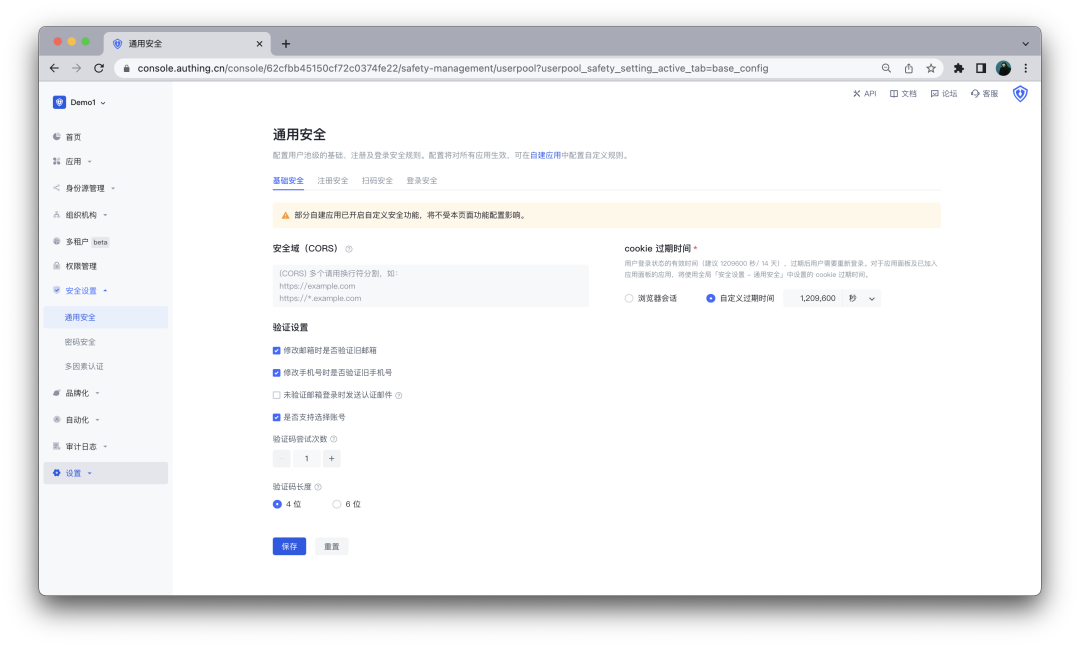Open 首页 home in the sidebar
1080x647 pixels.
pyautogui.click(x=76, y=136)
